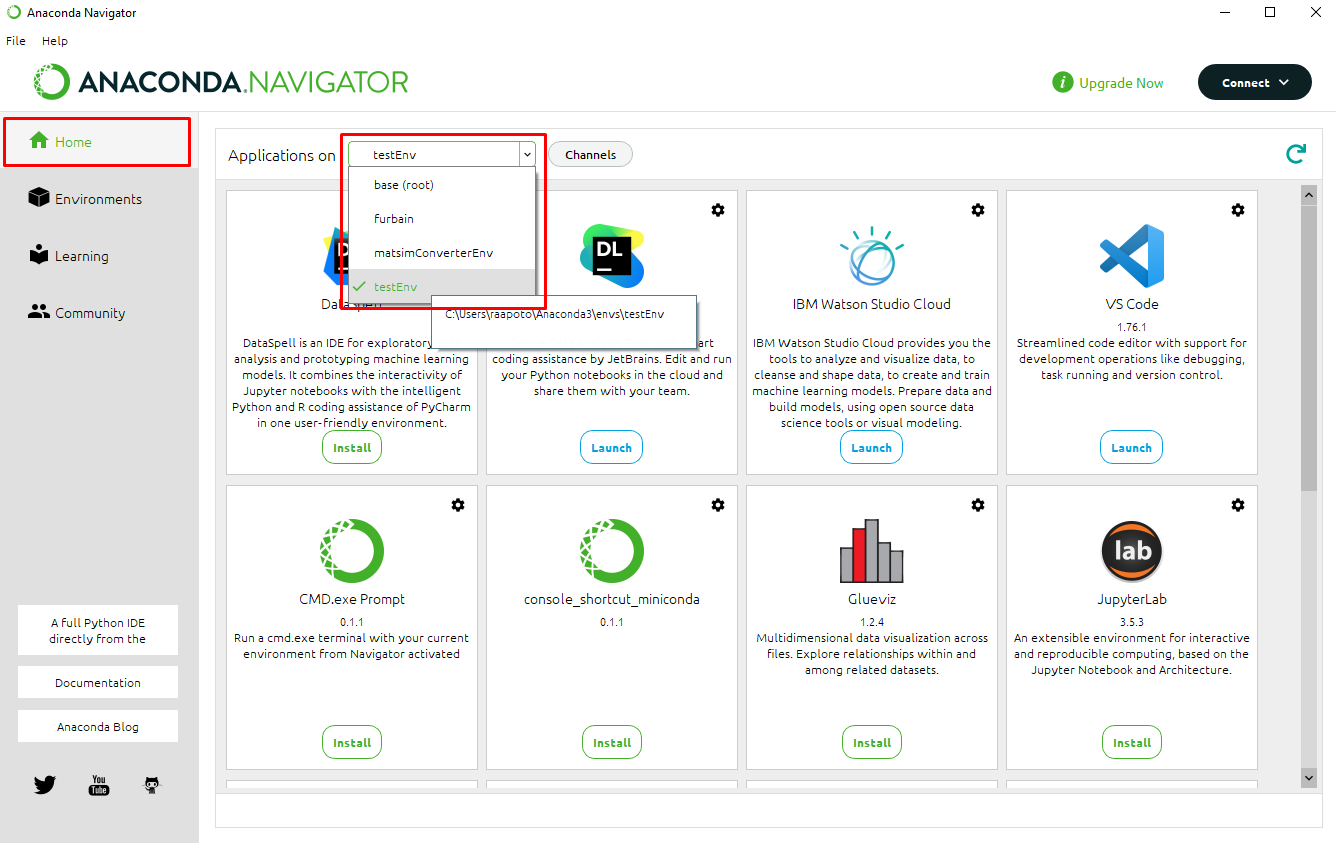The image size is (1336, 843).
Task: Open Anaconda GitHub page icon
Action: click(152, 785)
